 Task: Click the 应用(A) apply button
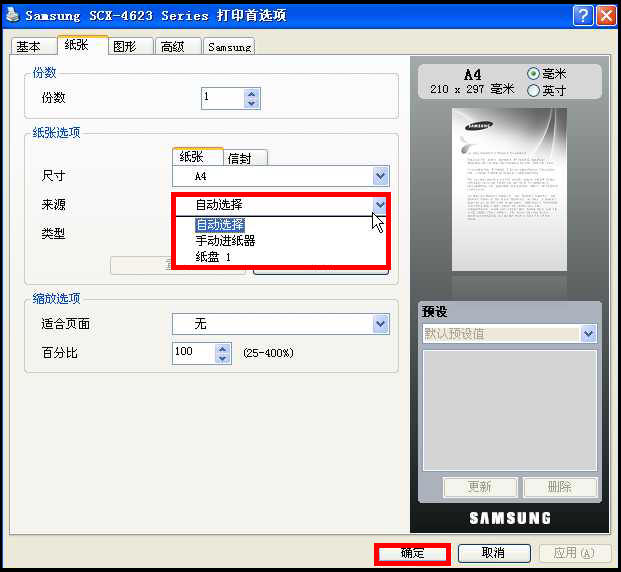[x=574, y=553]
